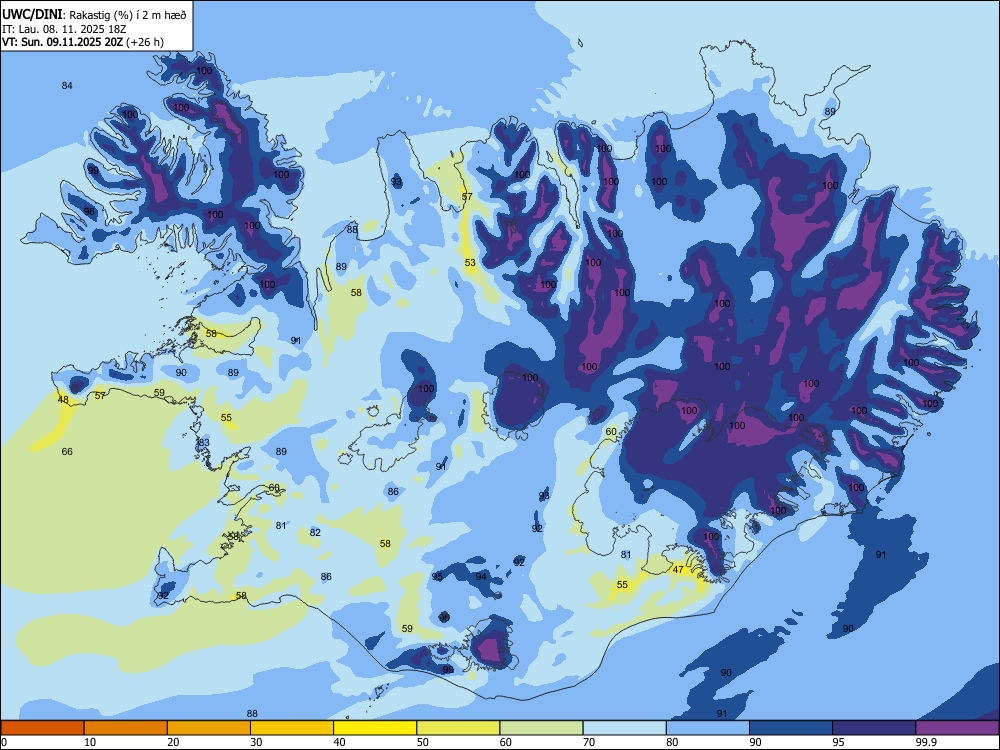Click the legend tick label '99.9'
Viewport: 1000px width, 750px height.
click(x=925, y=742)
